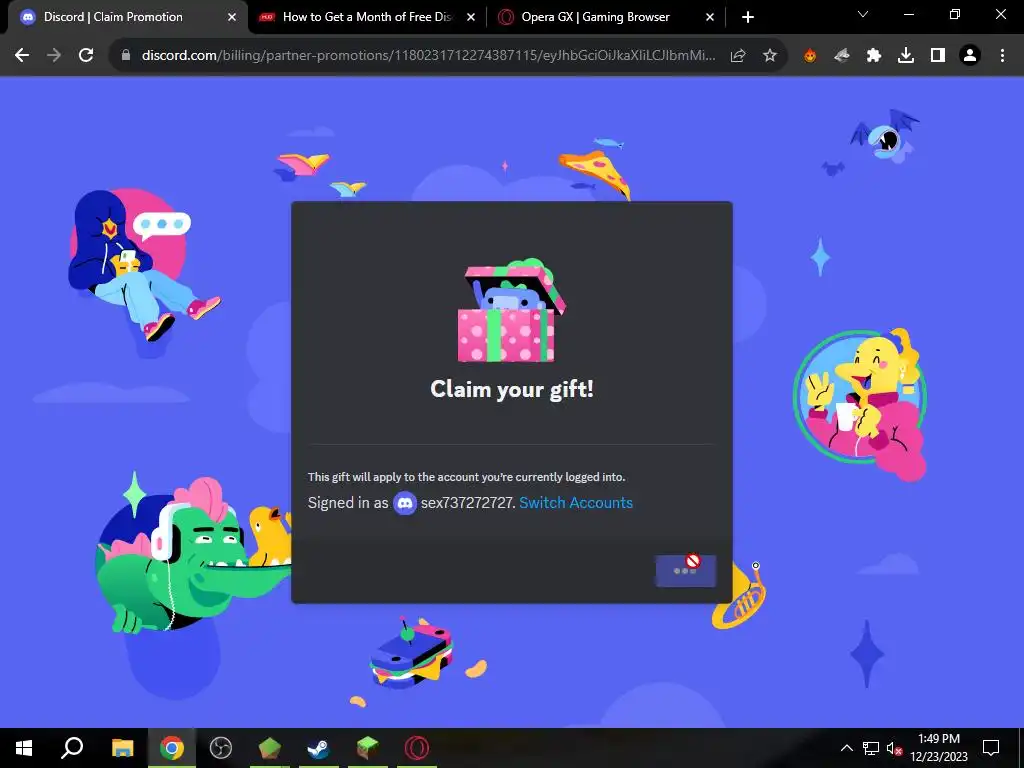This screenshot has width=1024, height=768.
Task: Open the Extensions puzzle-piece menu
Action: [874, 56]
